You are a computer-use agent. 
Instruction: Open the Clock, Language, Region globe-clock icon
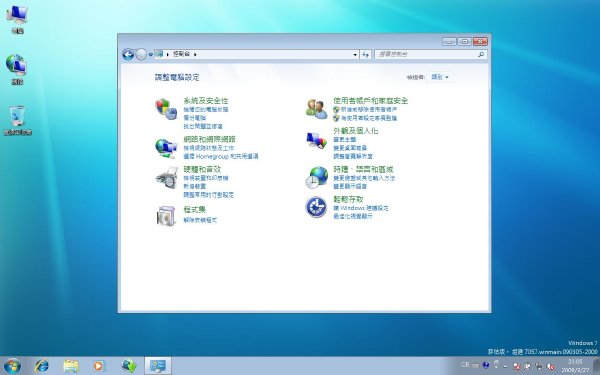(317, 177)
